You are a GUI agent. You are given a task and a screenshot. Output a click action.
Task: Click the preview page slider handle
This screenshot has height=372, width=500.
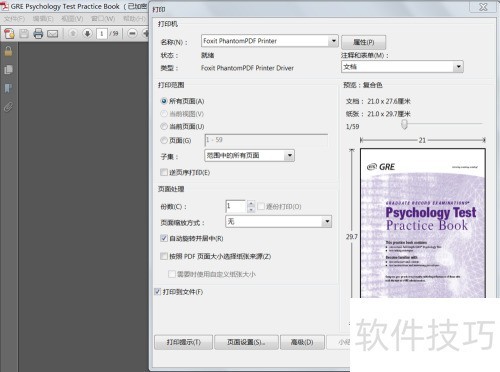[x=404, y=124]
